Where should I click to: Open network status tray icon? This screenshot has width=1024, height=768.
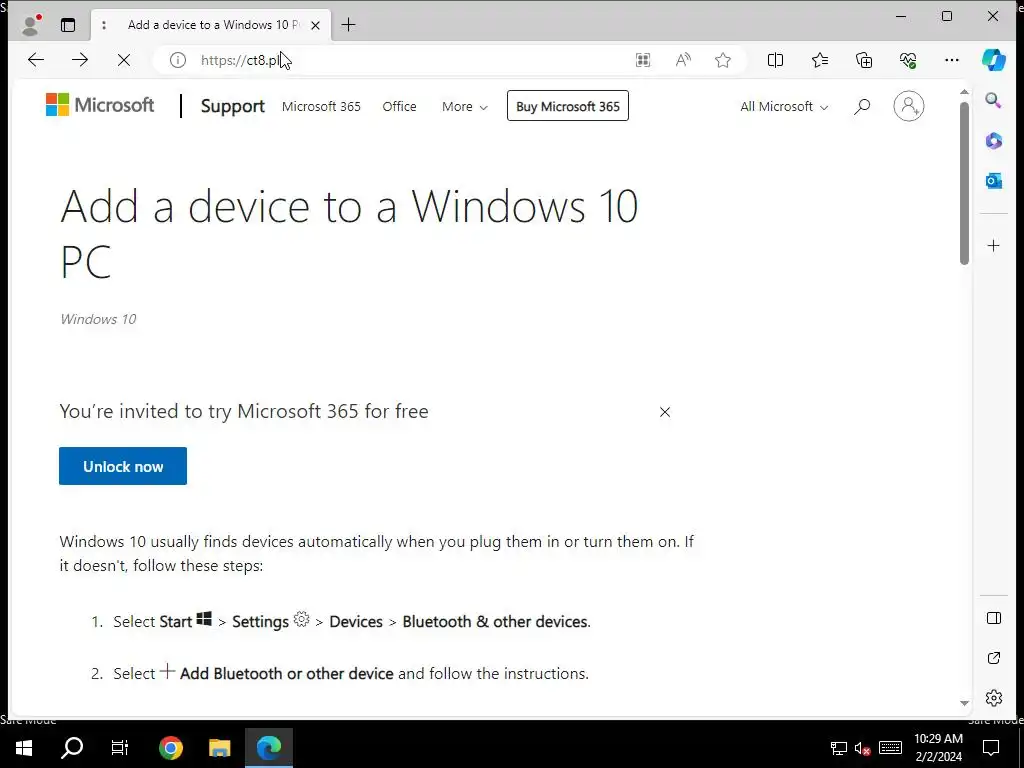click(839, 748)
